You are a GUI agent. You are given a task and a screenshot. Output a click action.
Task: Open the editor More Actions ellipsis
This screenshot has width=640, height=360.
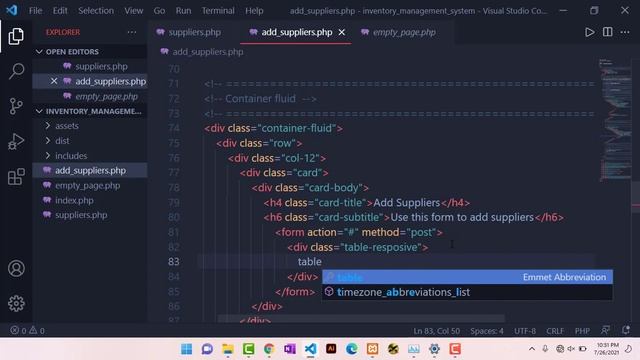(x=625, y=32)
